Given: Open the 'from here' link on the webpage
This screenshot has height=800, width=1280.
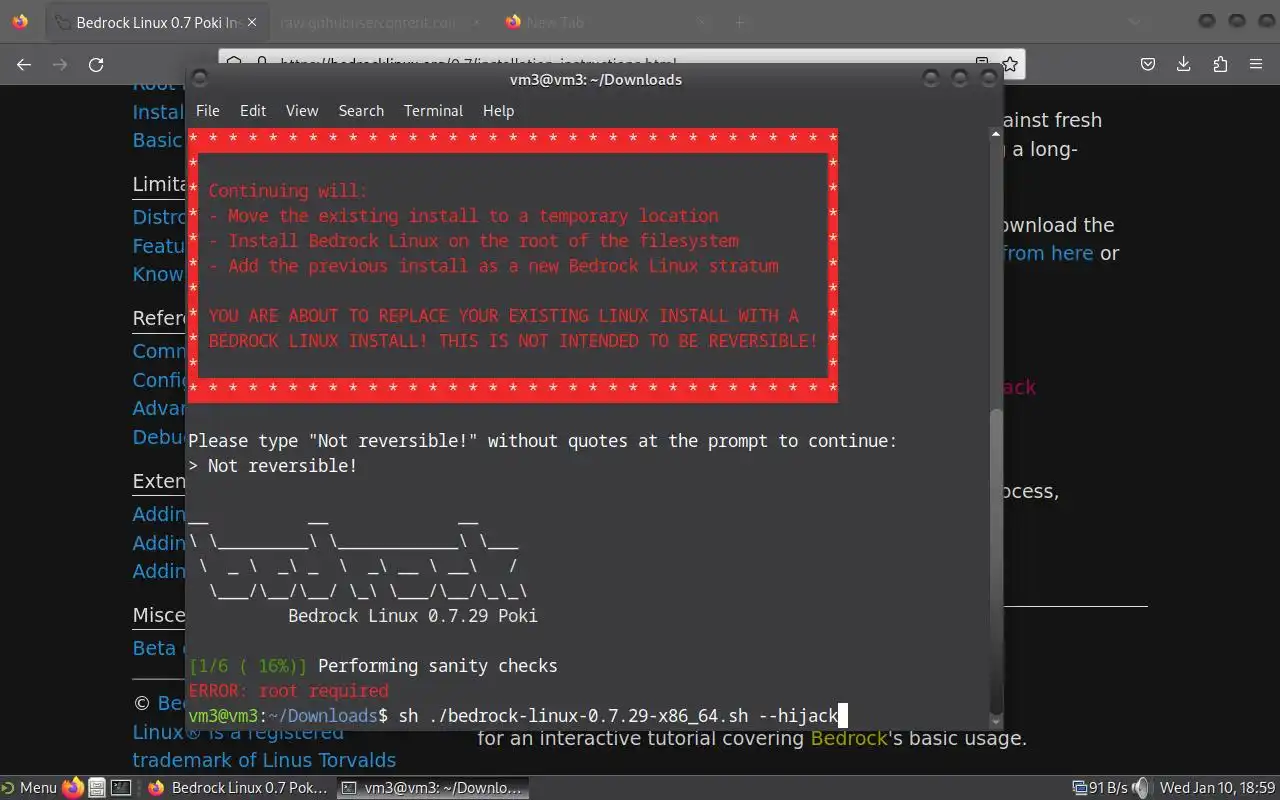Looking at the screenshot, I should tap(1048, 253).
